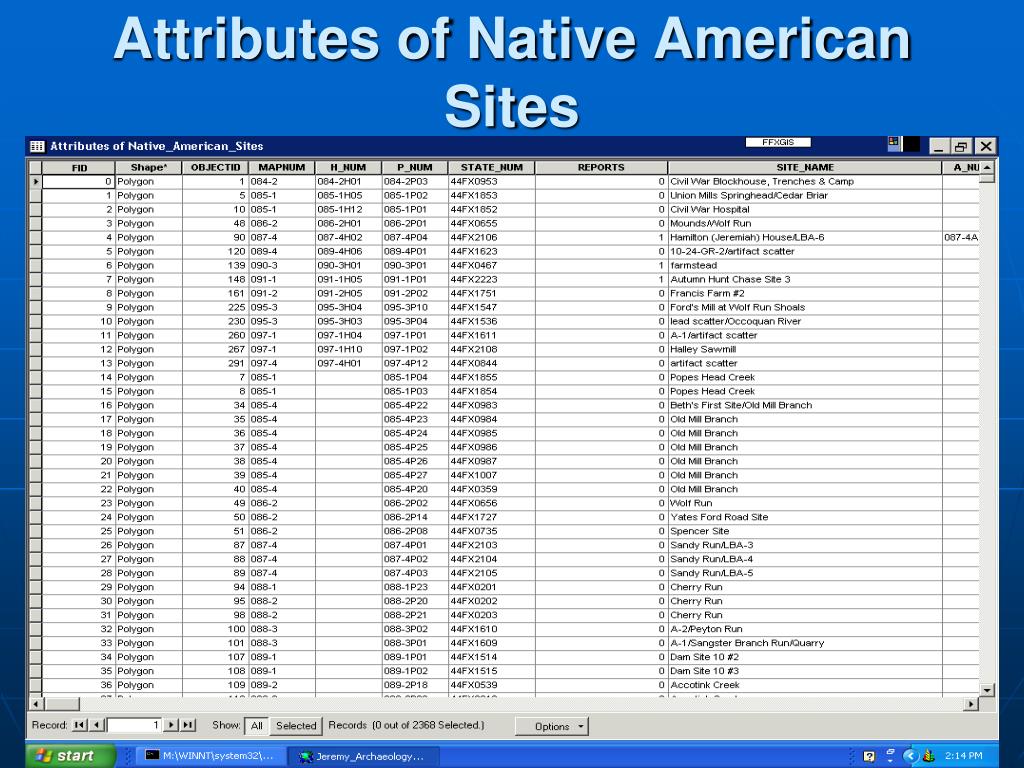The height and width of the screenshot is (768, 1024).
Task: Click the record number input field
Action: (x=134, y=725)
